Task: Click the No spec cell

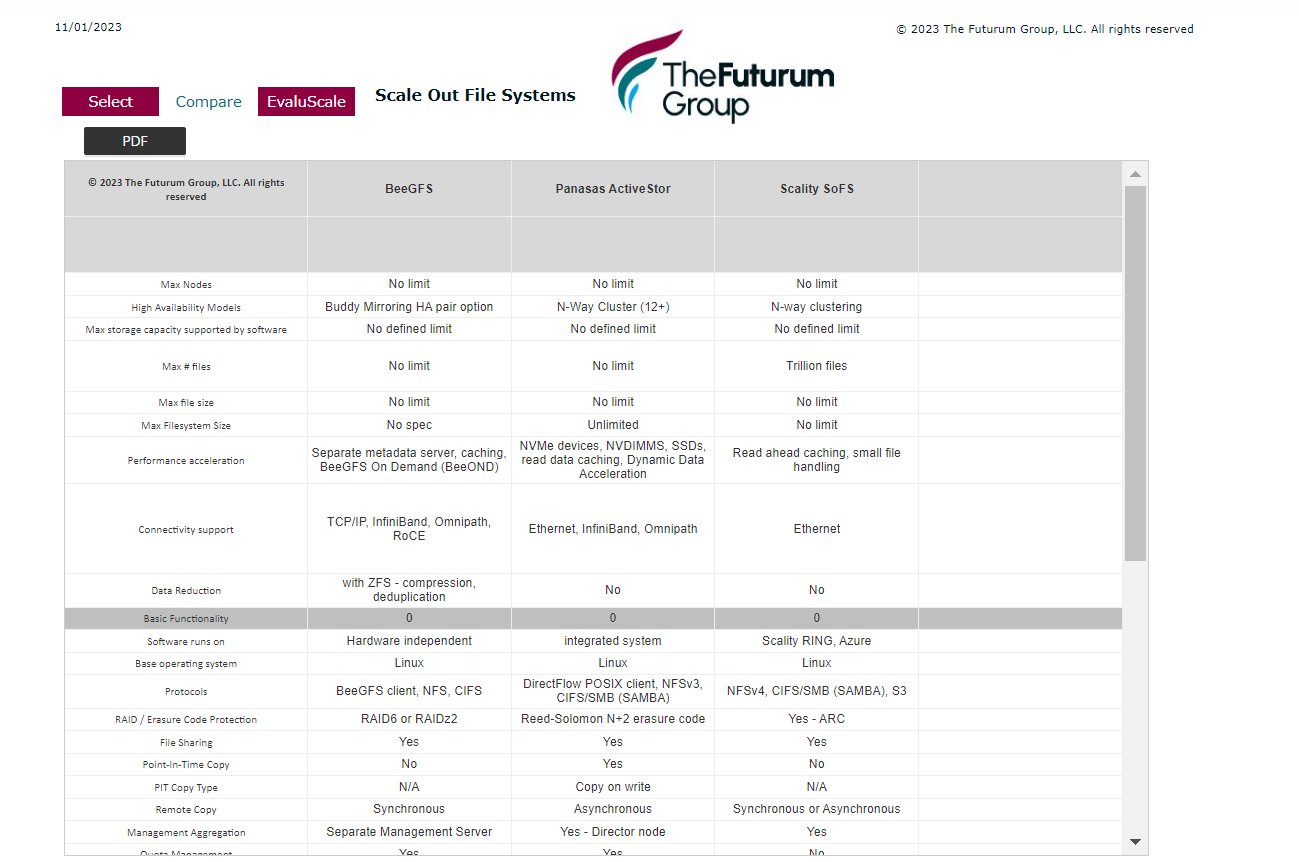Action: coord(409,425)
